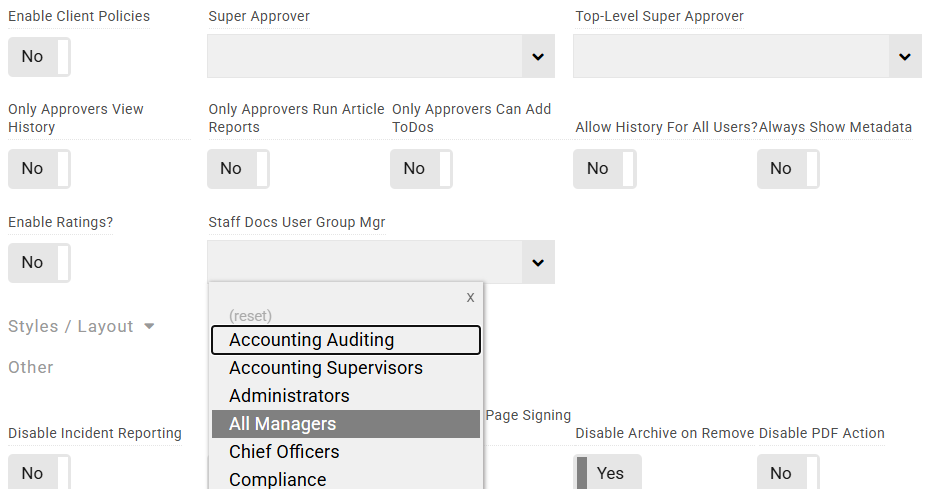Image resolution: width=926 pixels, height=489 pixels.
Task: Toggle Only Approvers Run Article Reports
Action: click(238, 168)
